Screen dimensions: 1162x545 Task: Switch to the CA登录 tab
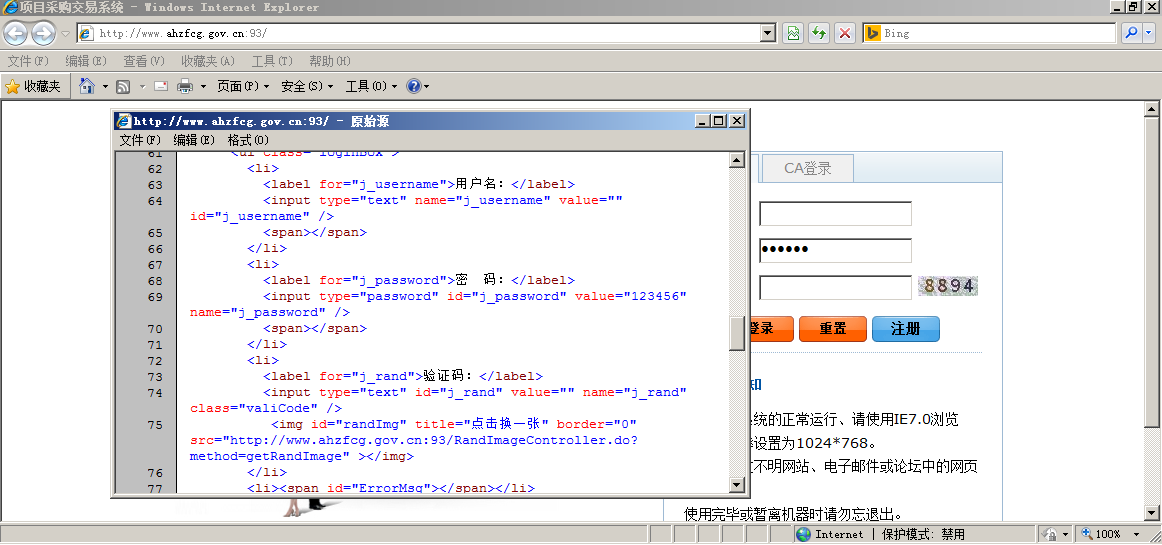pyautogui.click(x=808, y=168)
